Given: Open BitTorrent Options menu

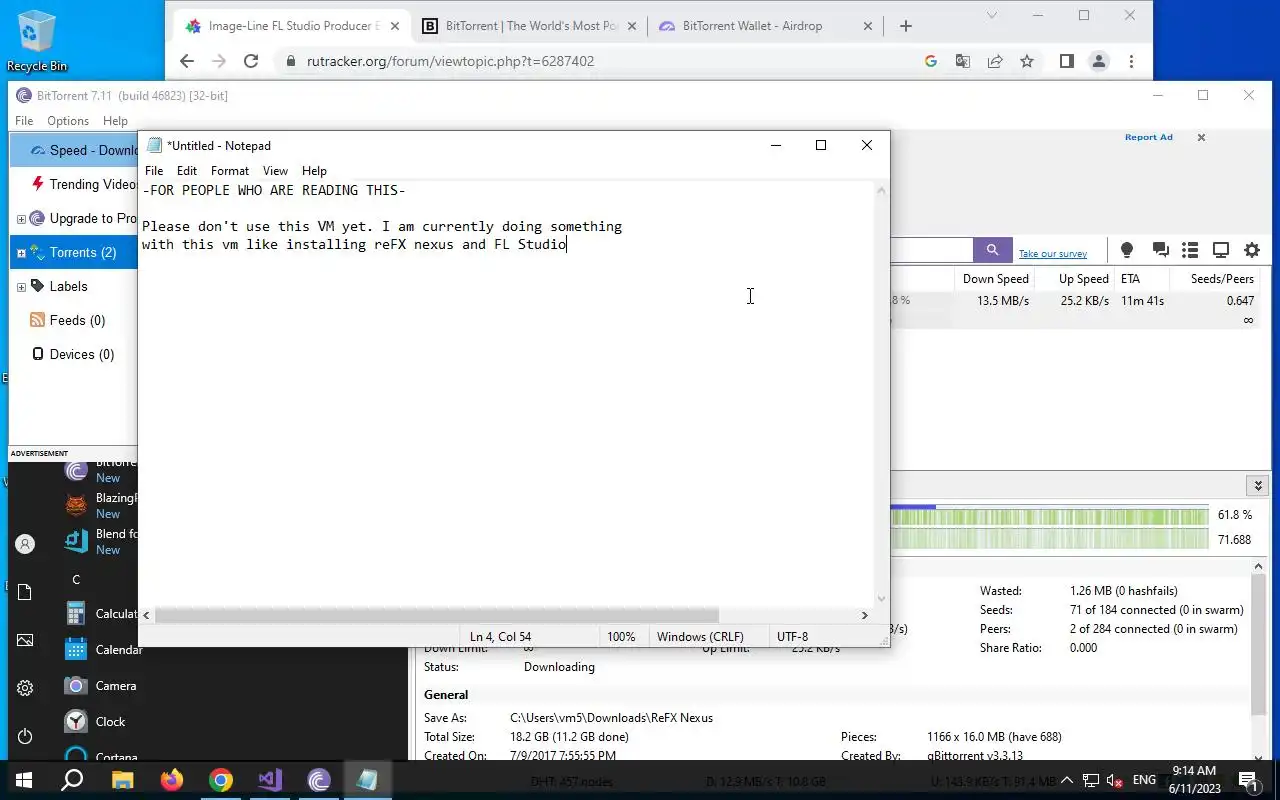Looking at the screenshot, I should (68, 121).
